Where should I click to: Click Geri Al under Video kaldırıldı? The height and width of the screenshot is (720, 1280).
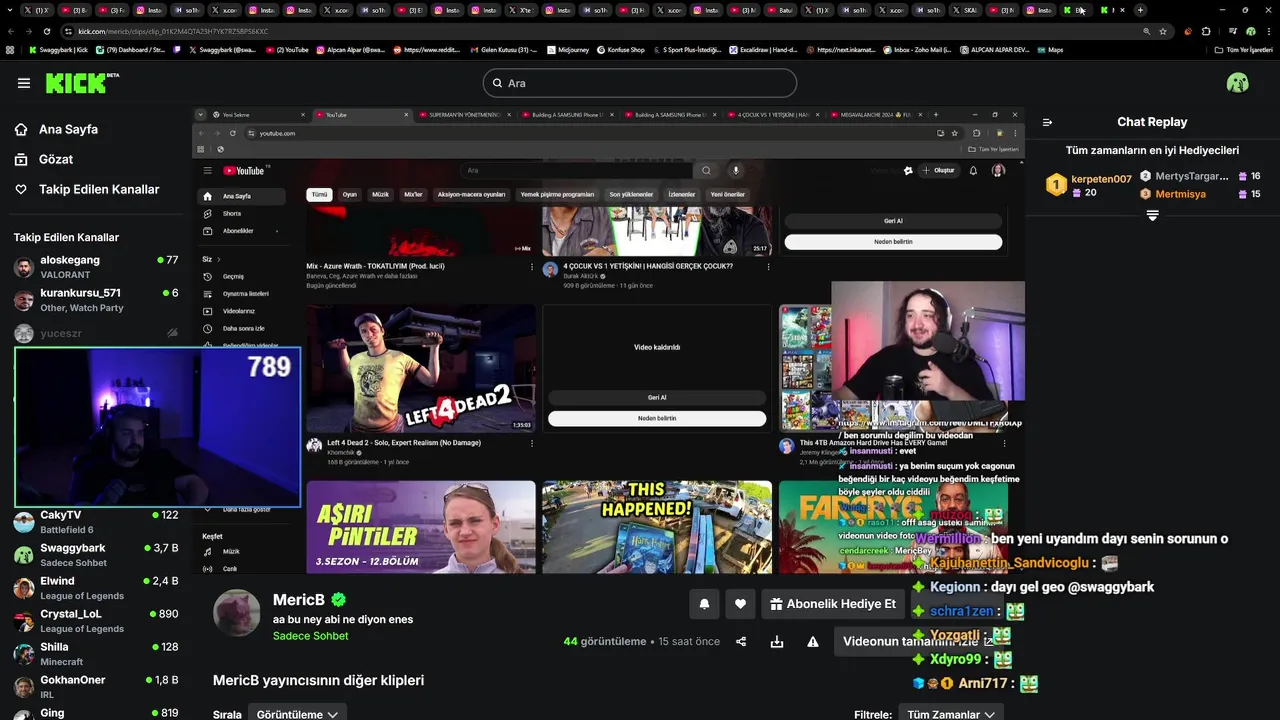[x=657, y=397]
